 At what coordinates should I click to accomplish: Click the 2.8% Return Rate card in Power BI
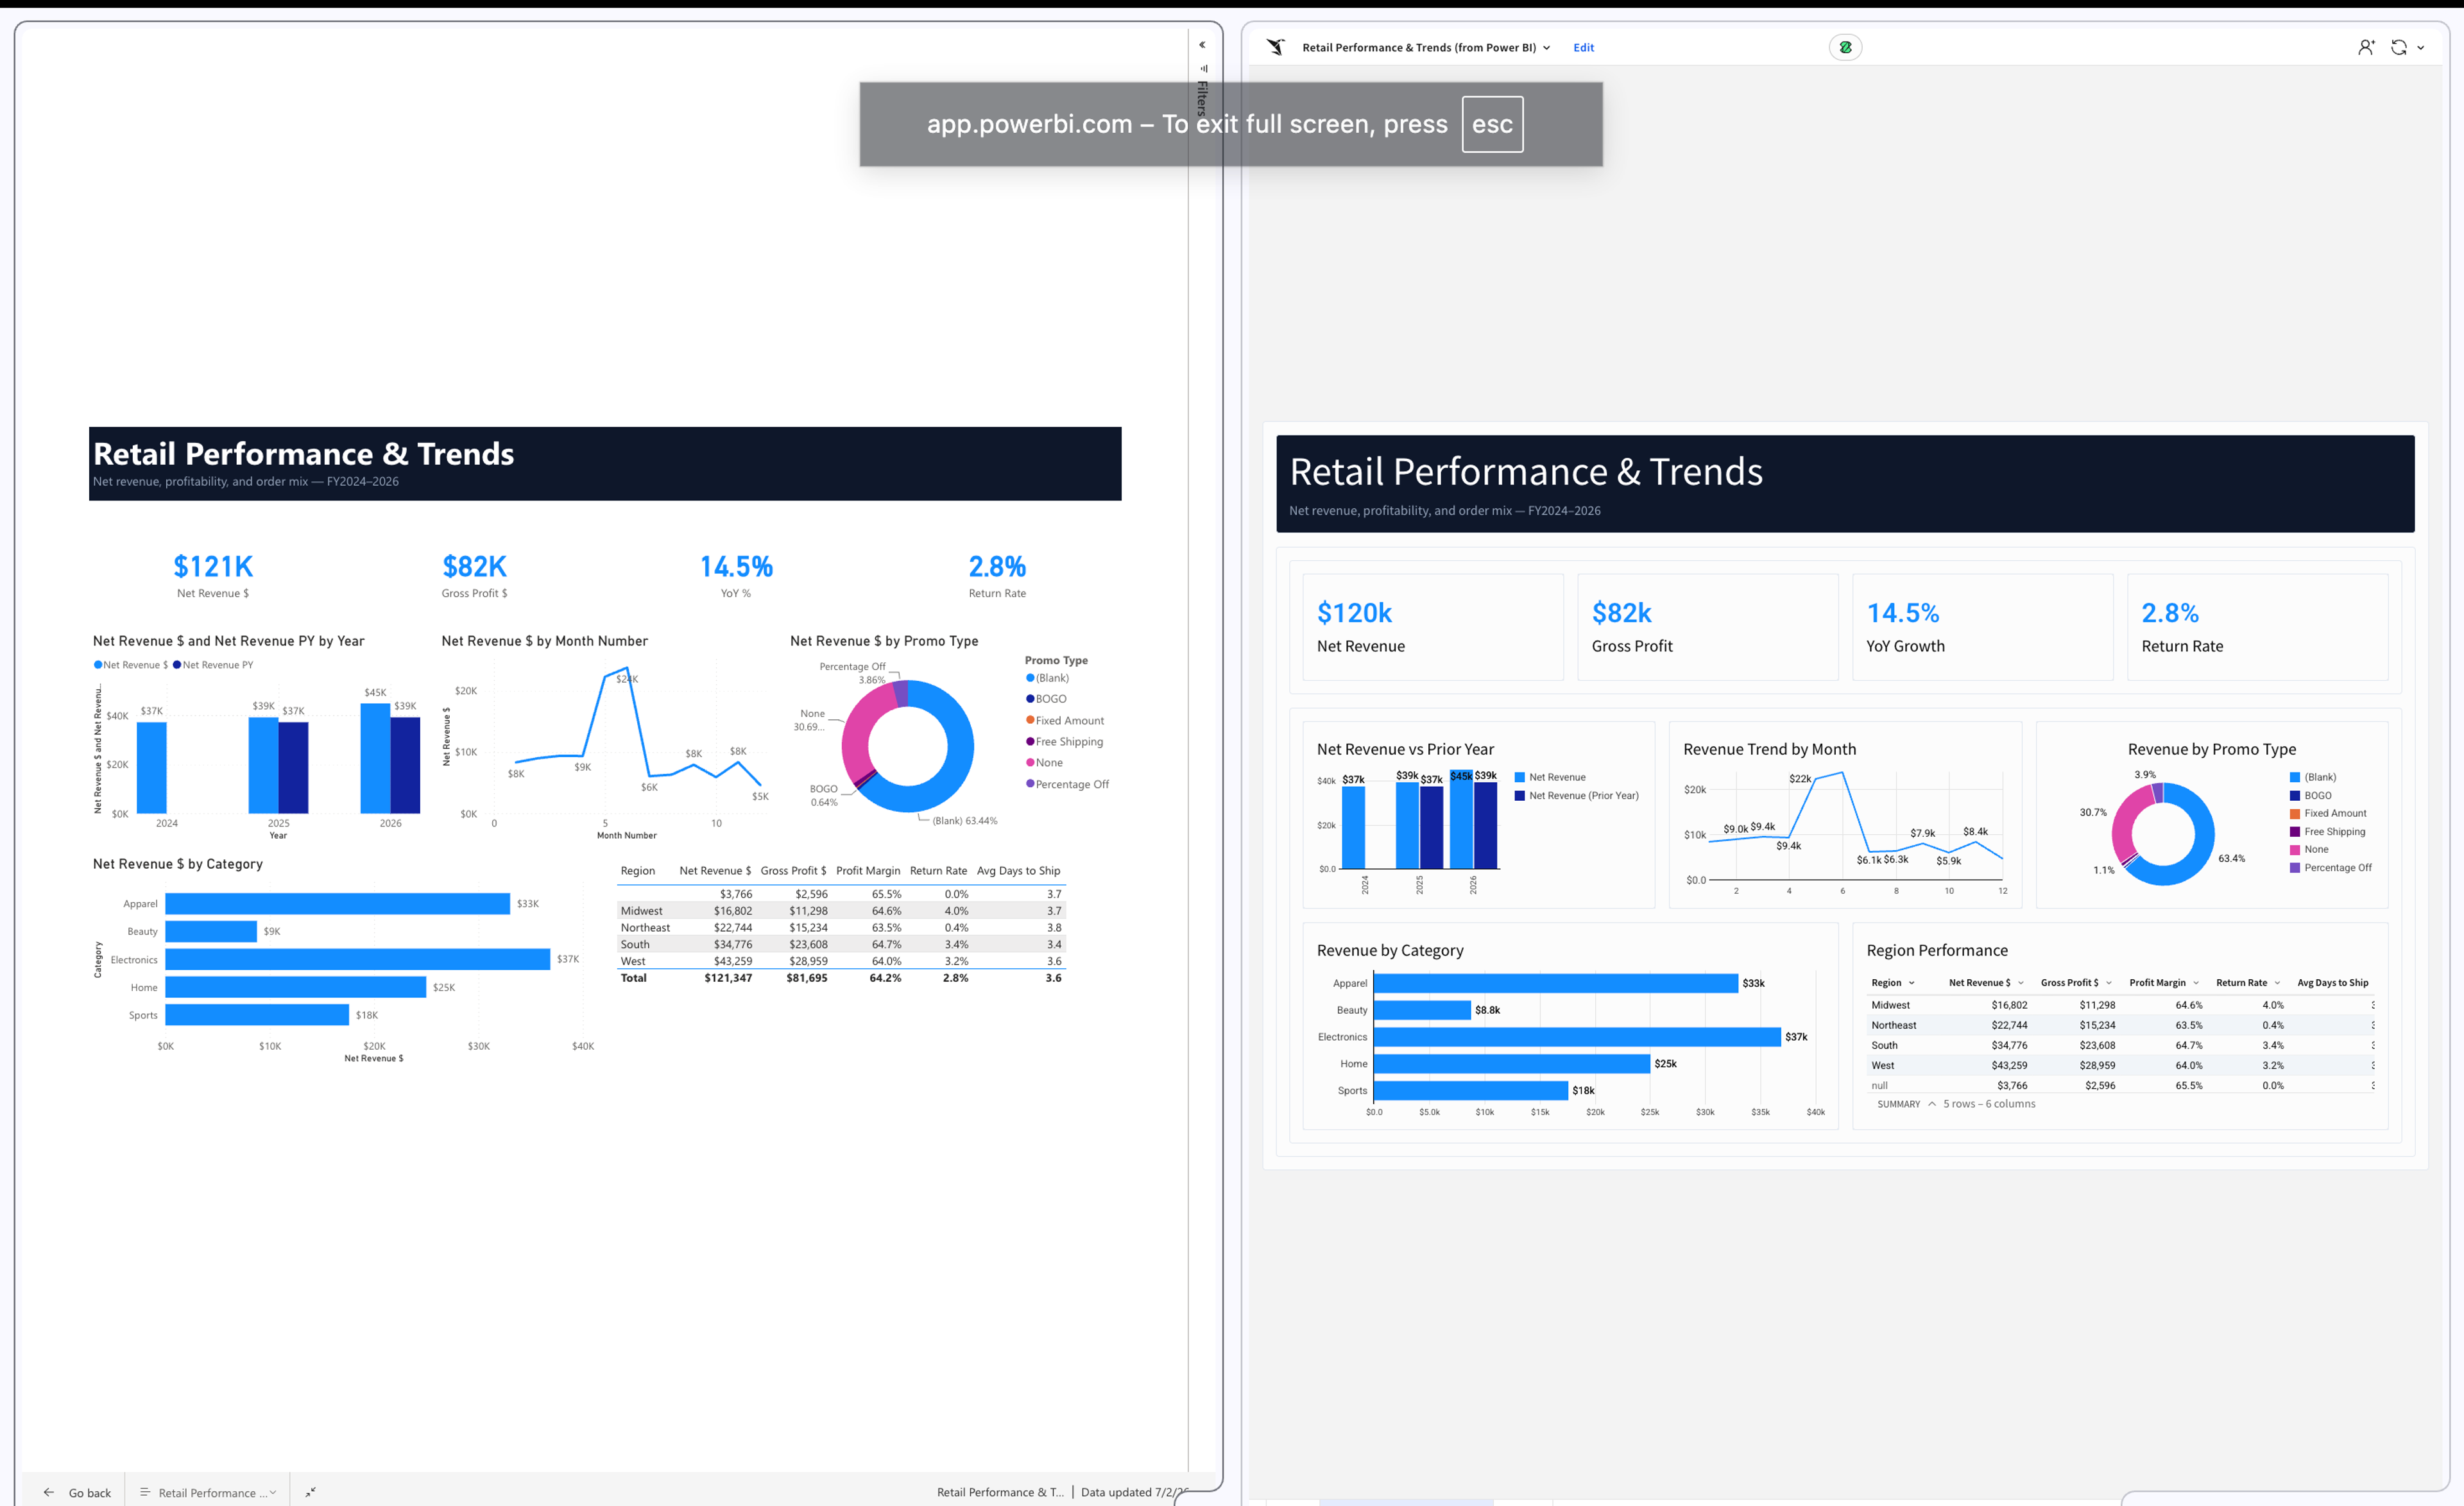[997, 575]
